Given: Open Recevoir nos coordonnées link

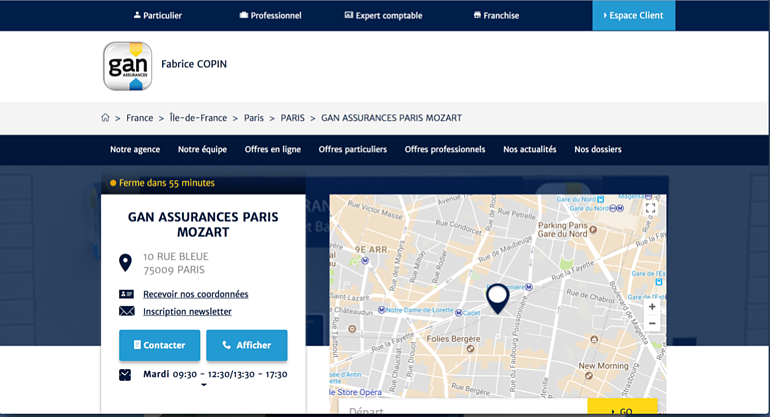Looking at the screenshot, I should tap(195, 294).
